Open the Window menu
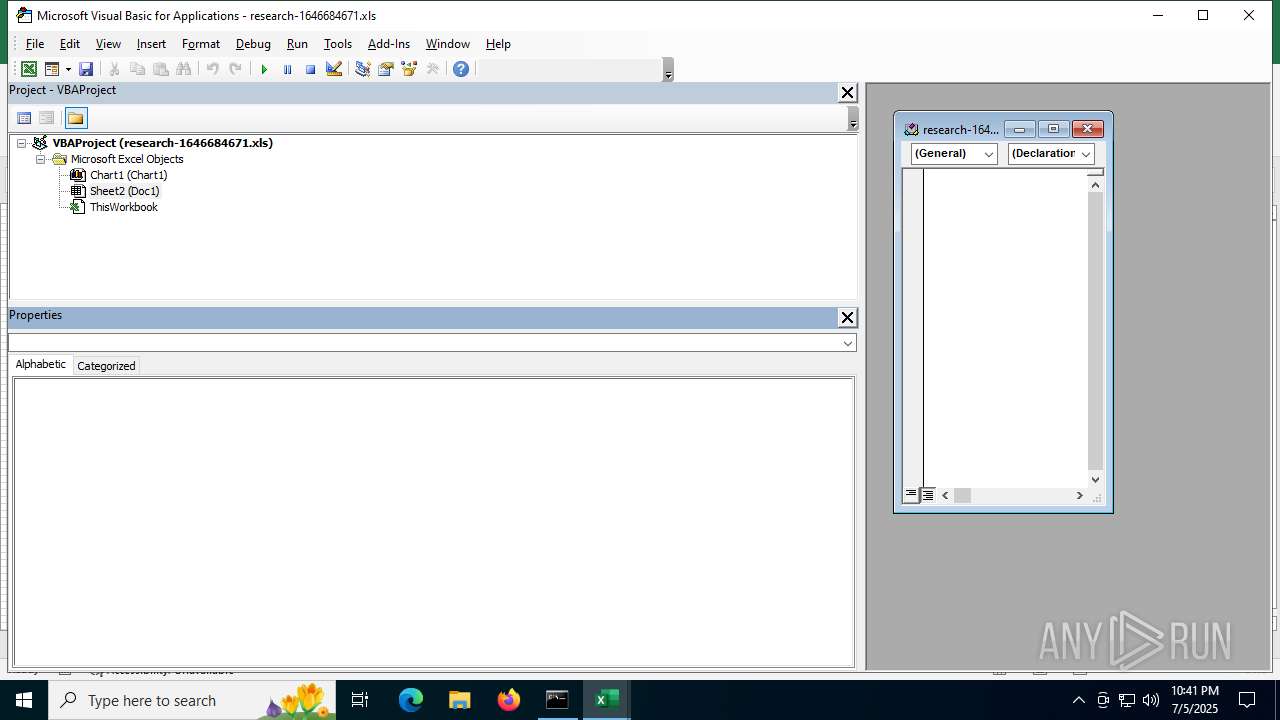 448,44
